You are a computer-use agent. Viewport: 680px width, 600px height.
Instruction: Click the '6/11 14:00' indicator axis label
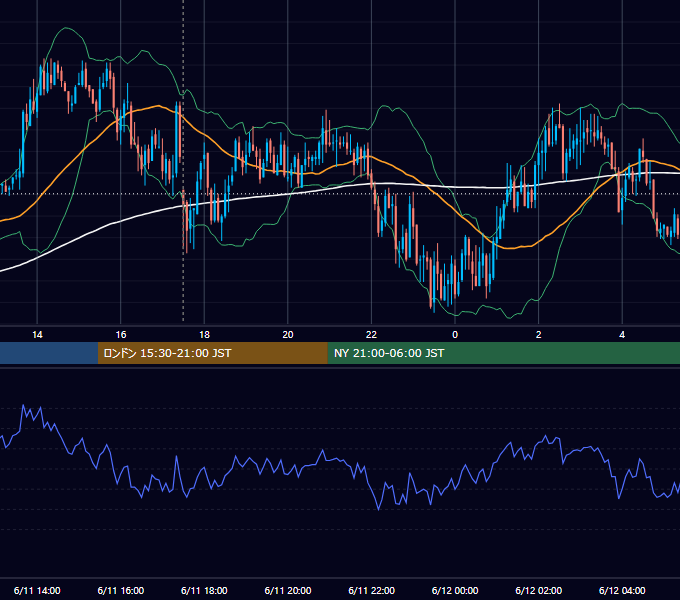37,590
